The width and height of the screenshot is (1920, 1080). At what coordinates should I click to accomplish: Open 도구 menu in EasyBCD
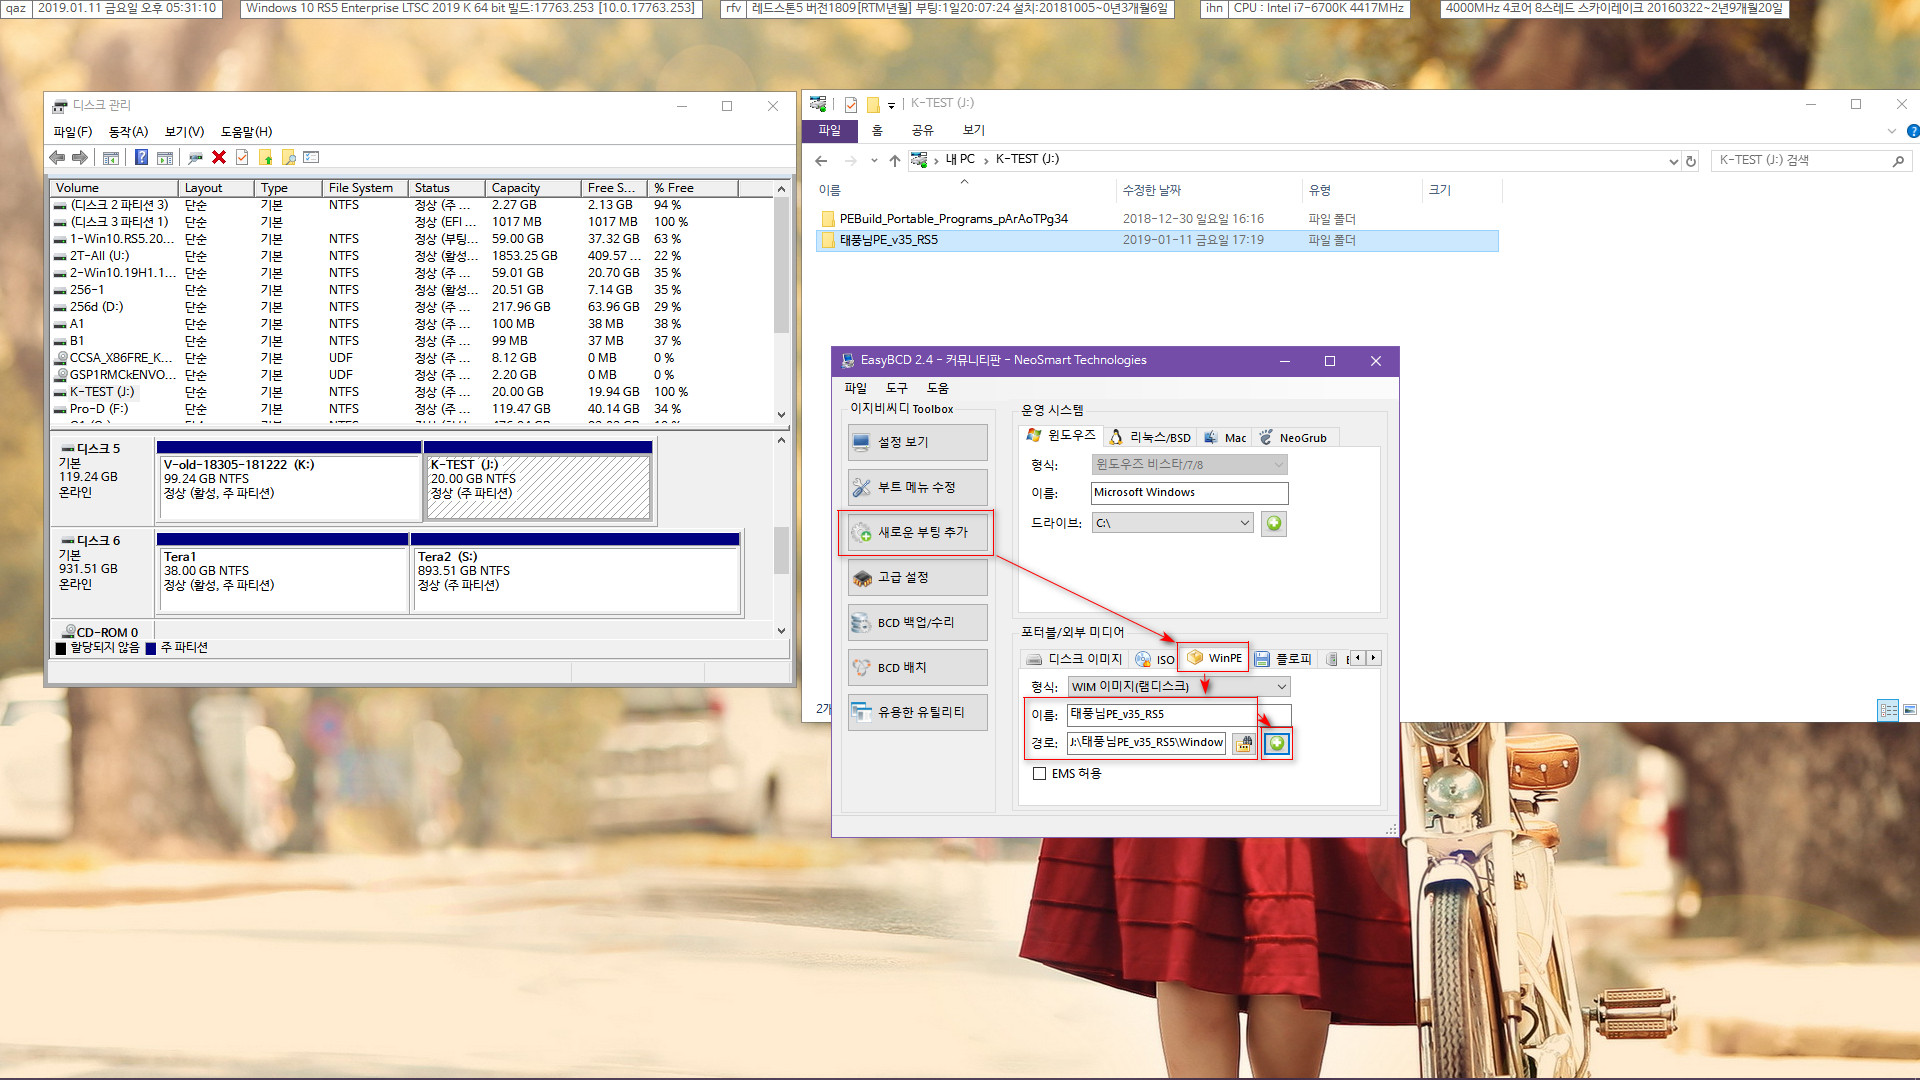896,388
